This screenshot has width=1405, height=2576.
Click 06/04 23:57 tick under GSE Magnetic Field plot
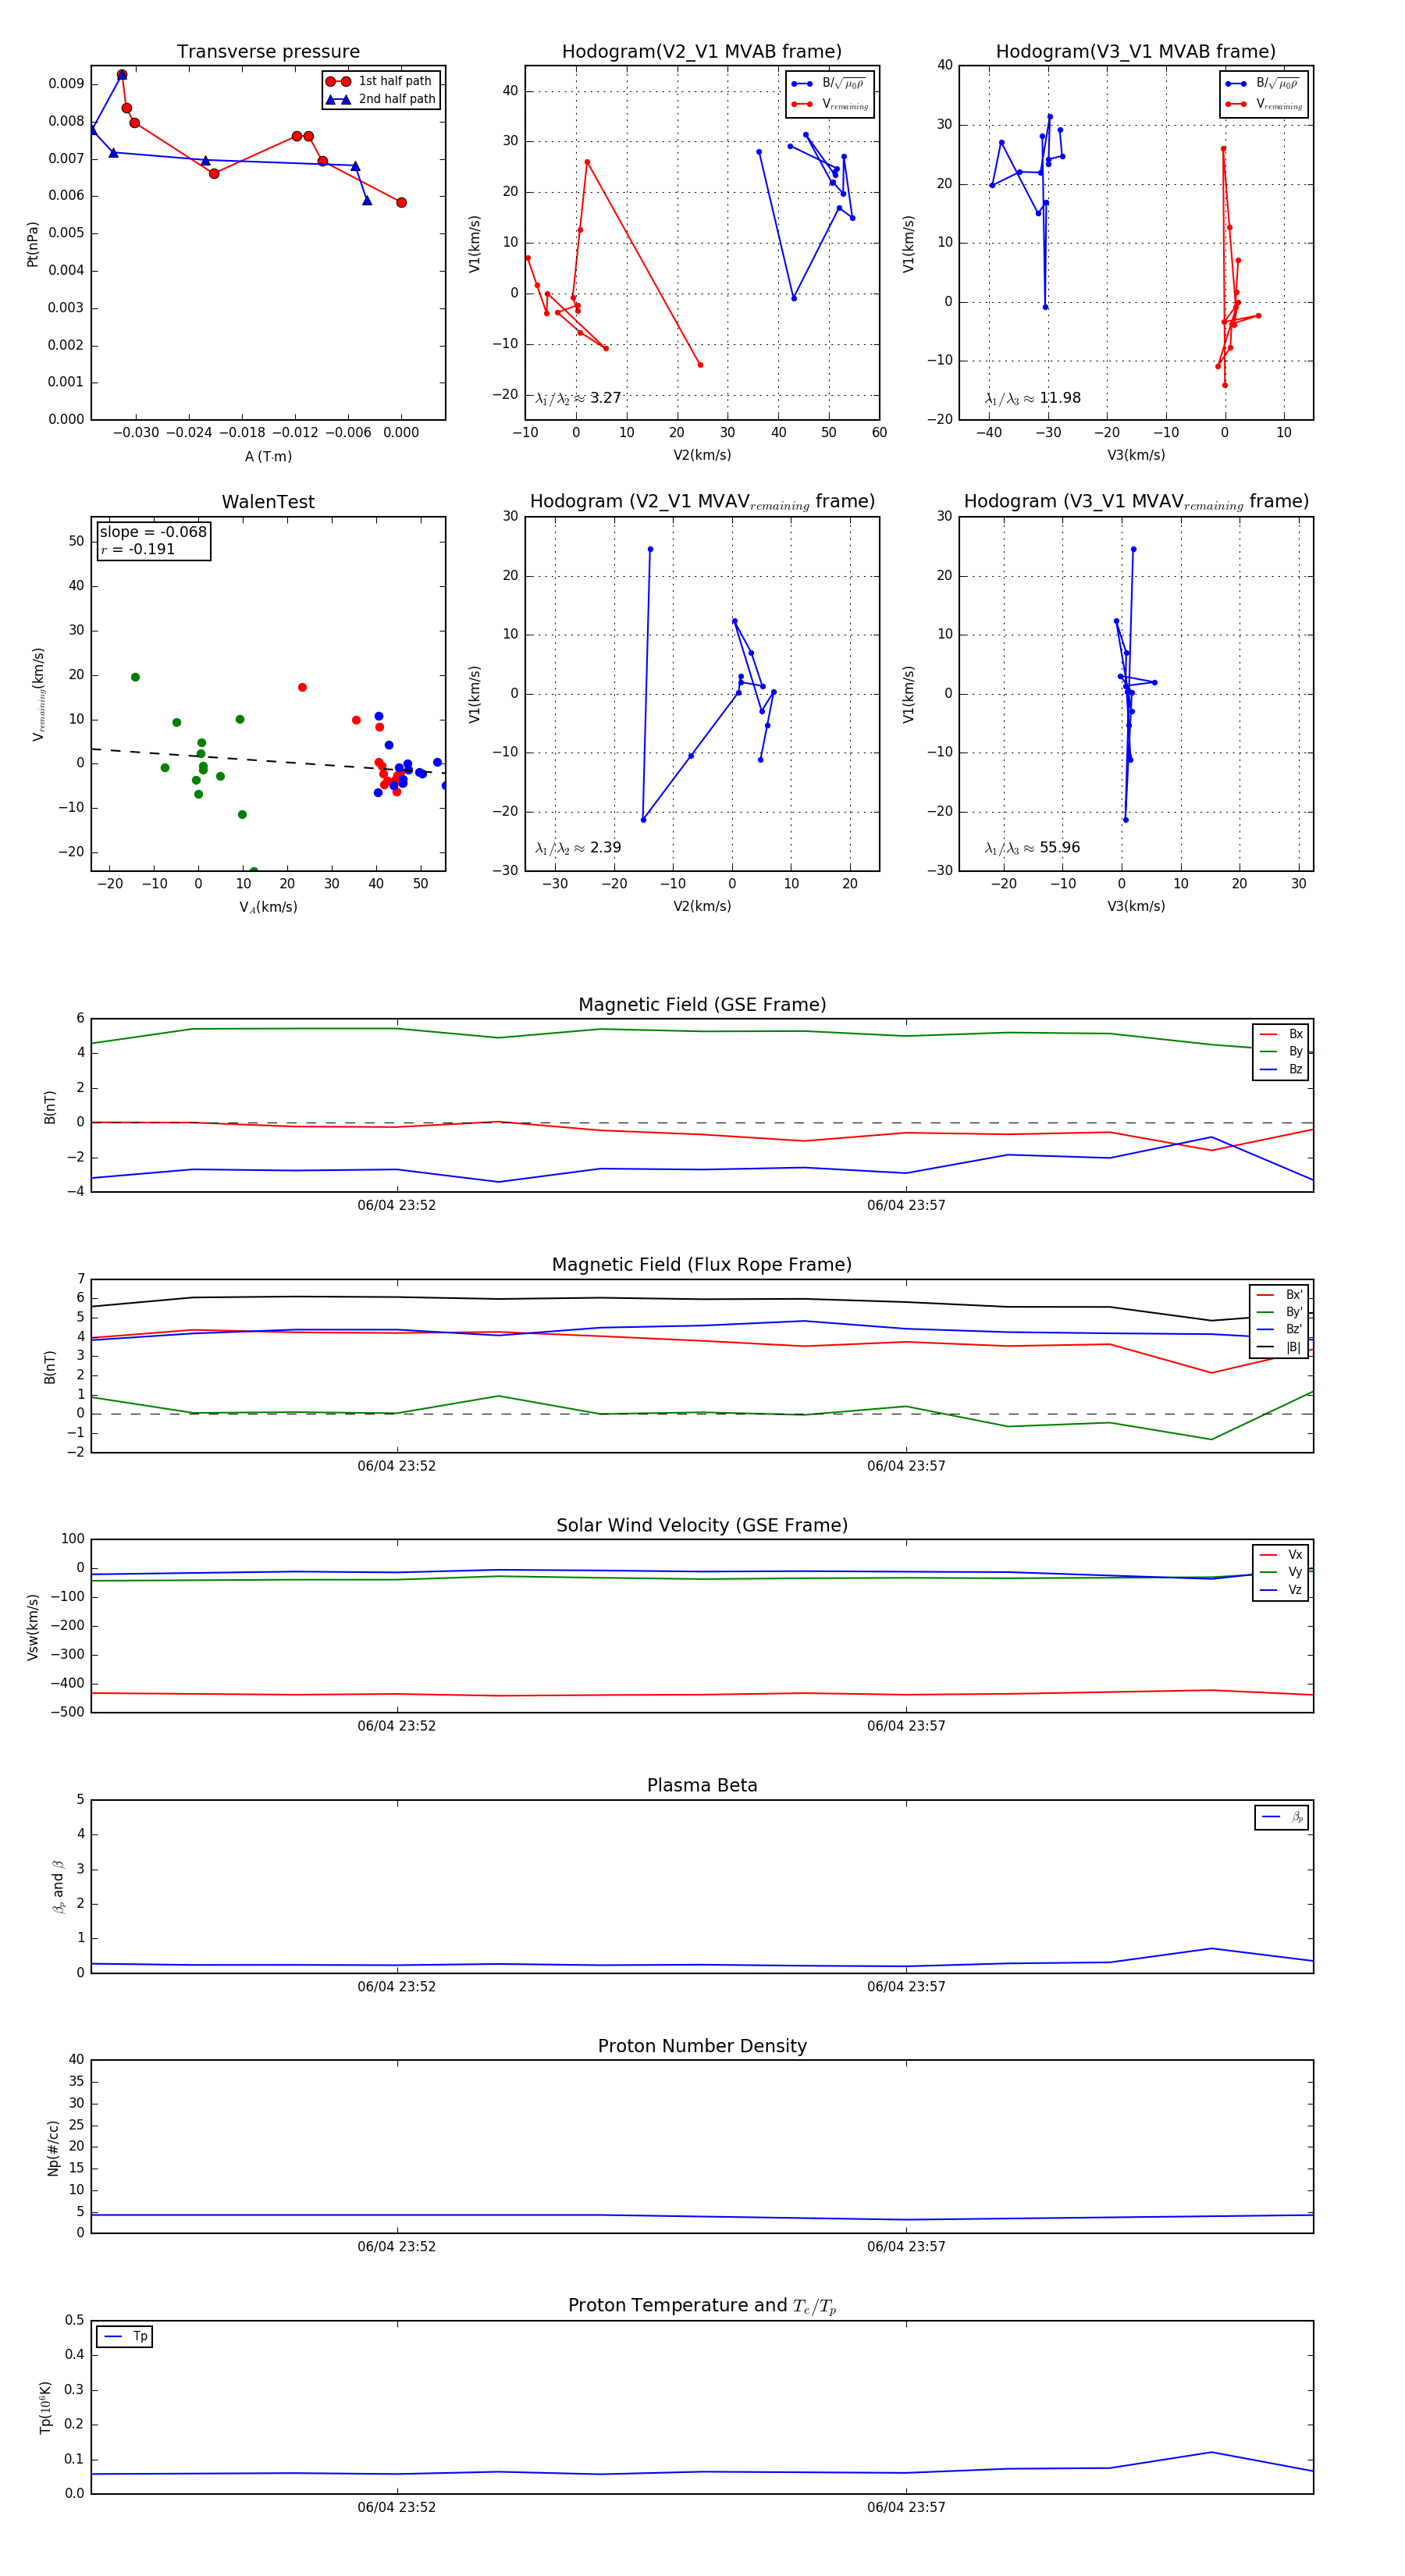tap(906, 1206)
